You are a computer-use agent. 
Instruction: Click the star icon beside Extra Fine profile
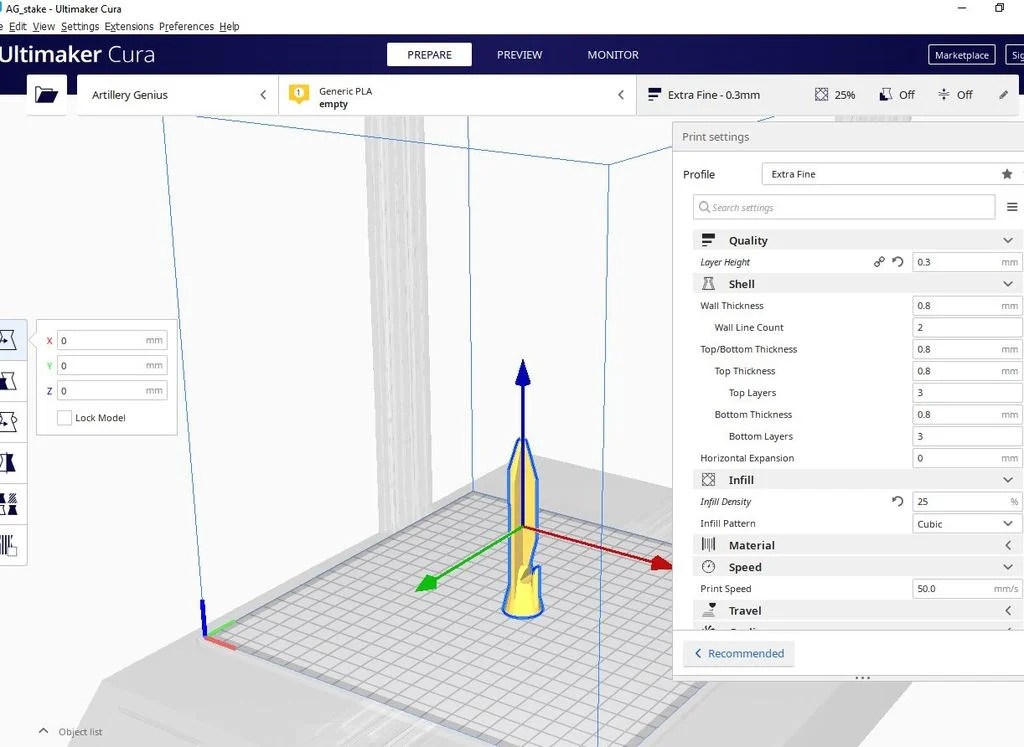[x=1007, y=174]
